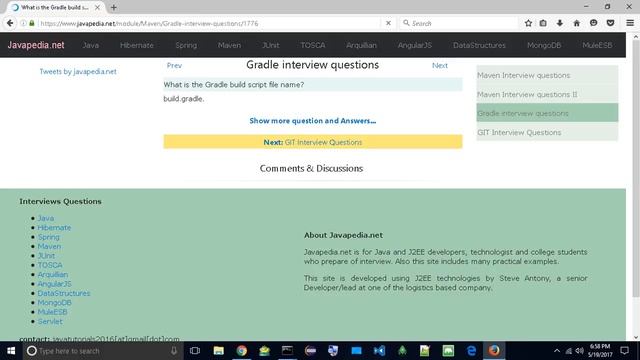
Task: View the green padlock security details
Action: click(31, 23)
